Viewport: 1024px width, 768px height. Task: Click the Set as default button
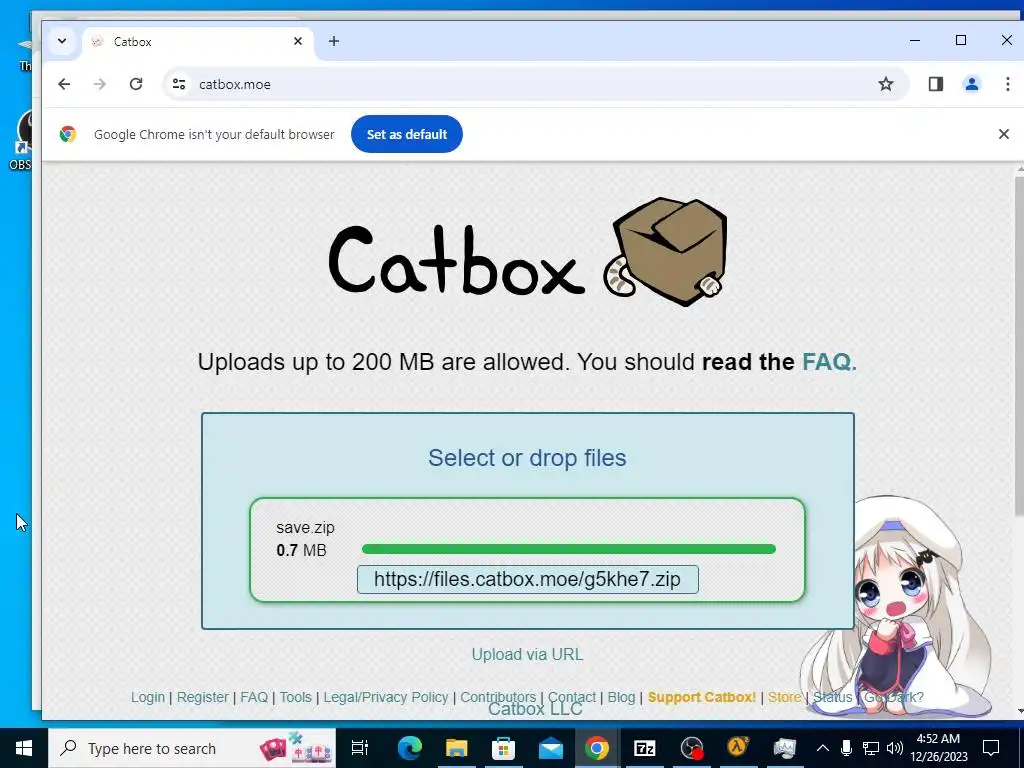point(407,134)
